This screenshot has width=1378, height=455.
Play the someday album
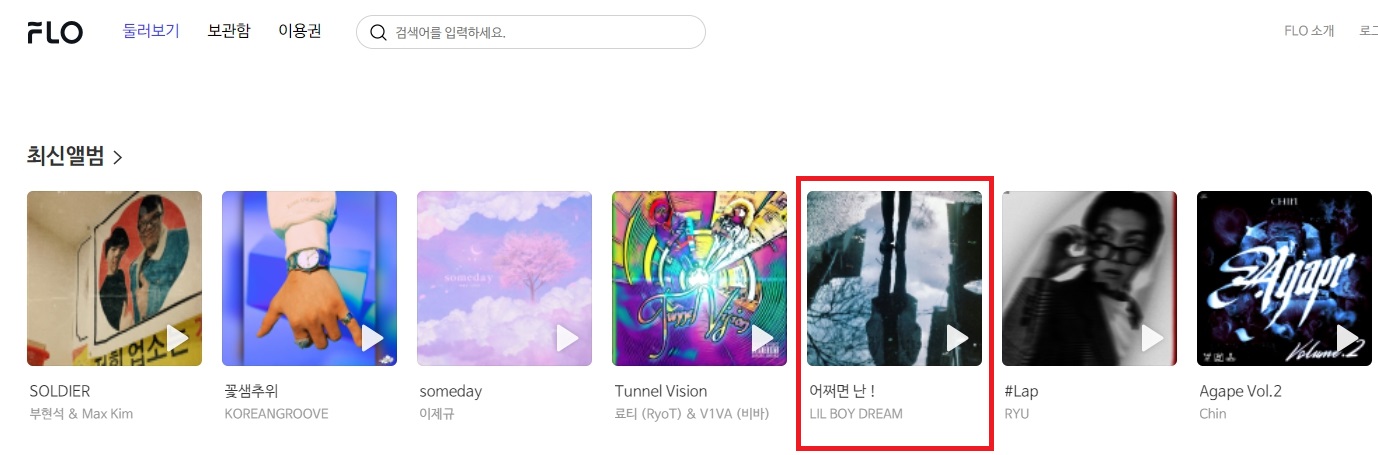[568, 338]
